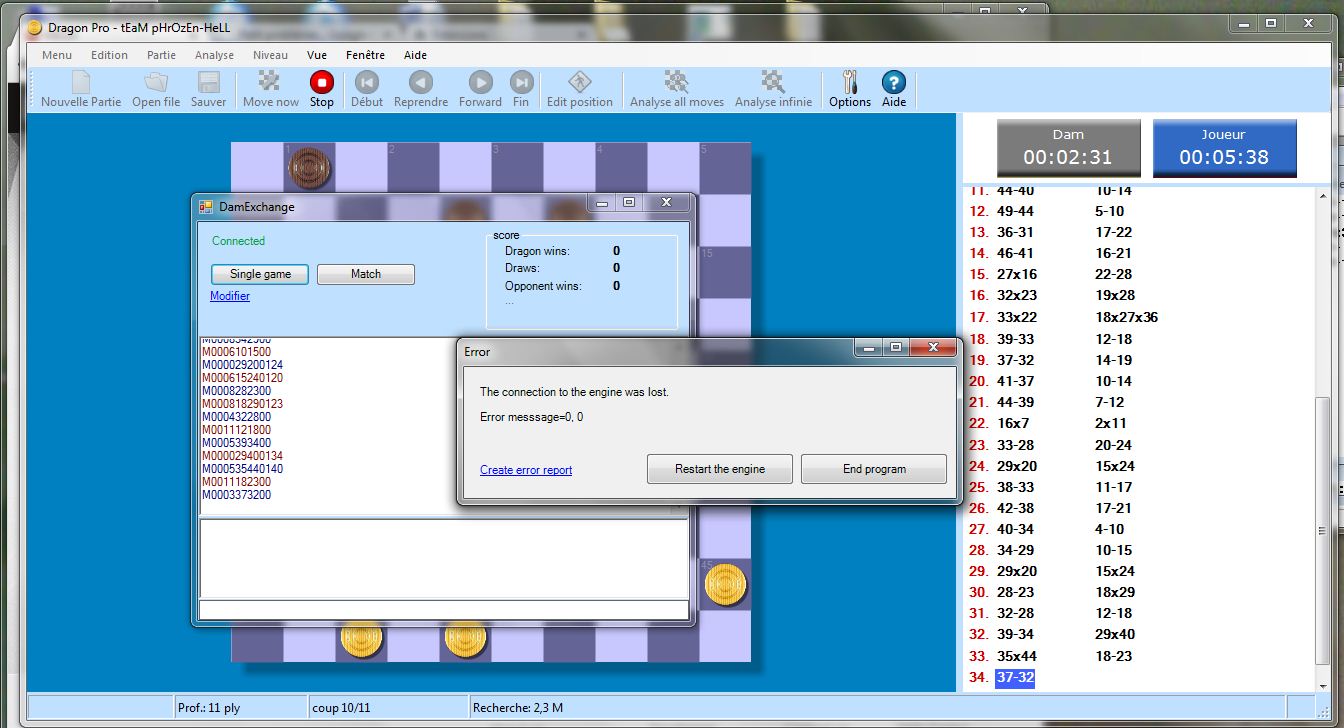Click the Aide help icon

tap(894, 83)
